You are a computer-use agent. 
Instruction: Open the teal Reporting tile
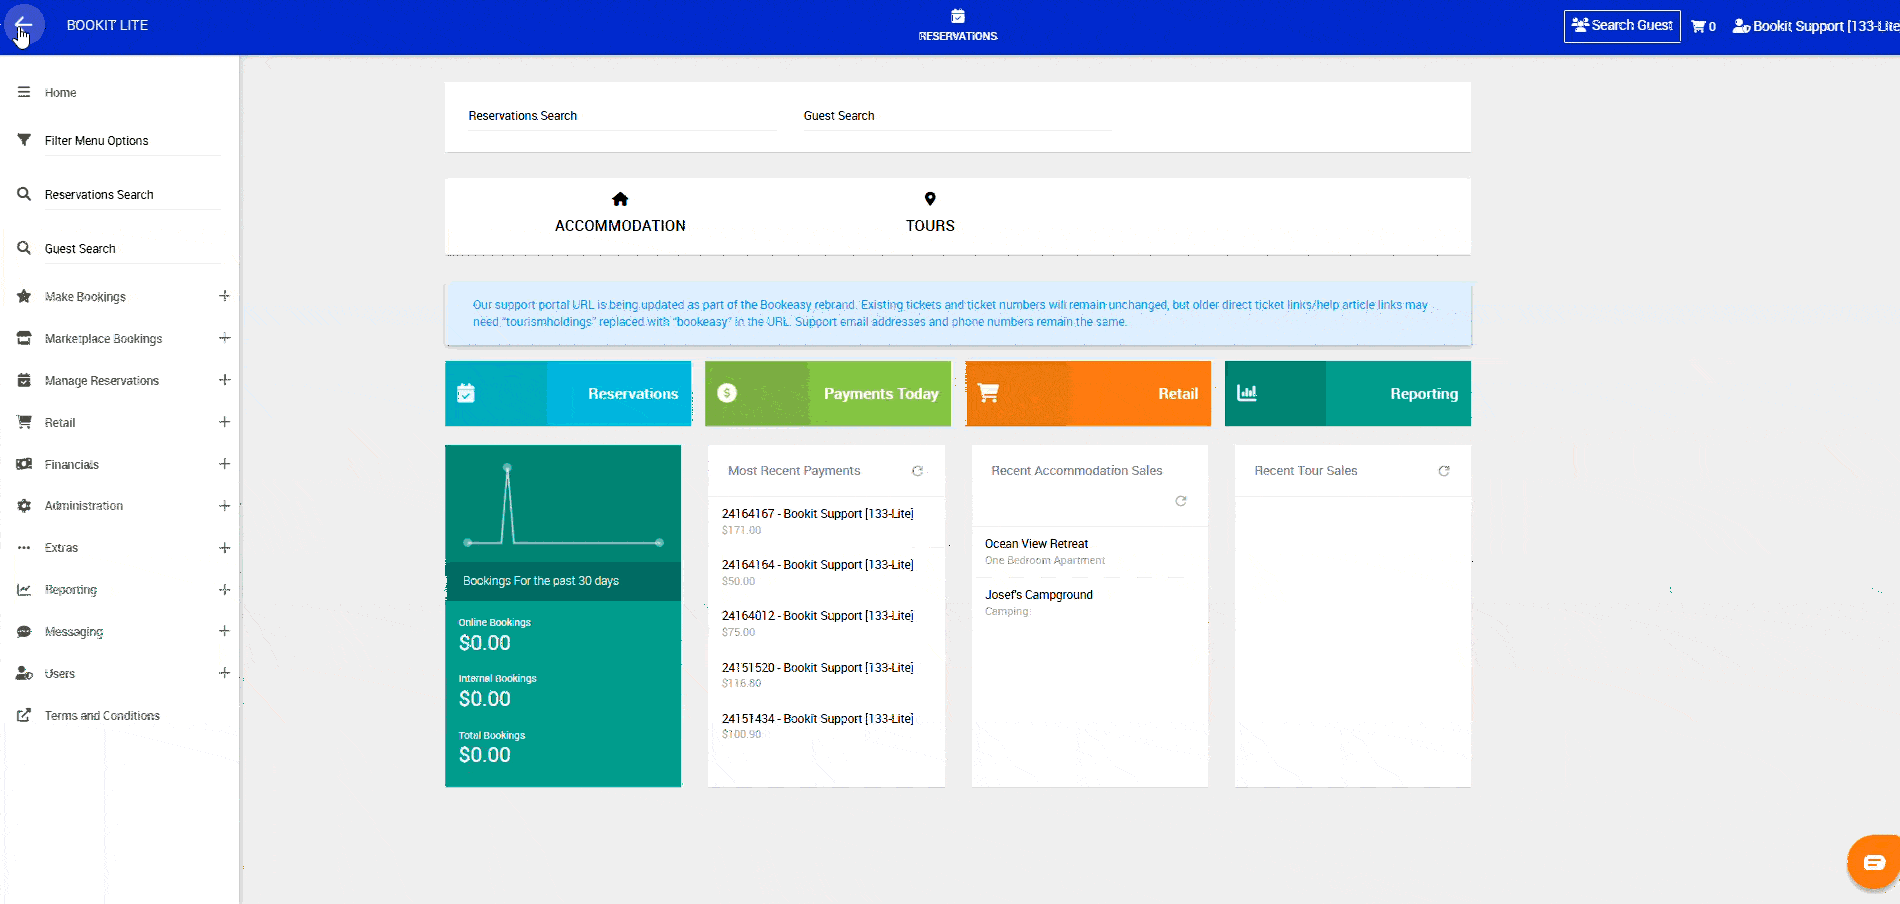point(1348,394)
